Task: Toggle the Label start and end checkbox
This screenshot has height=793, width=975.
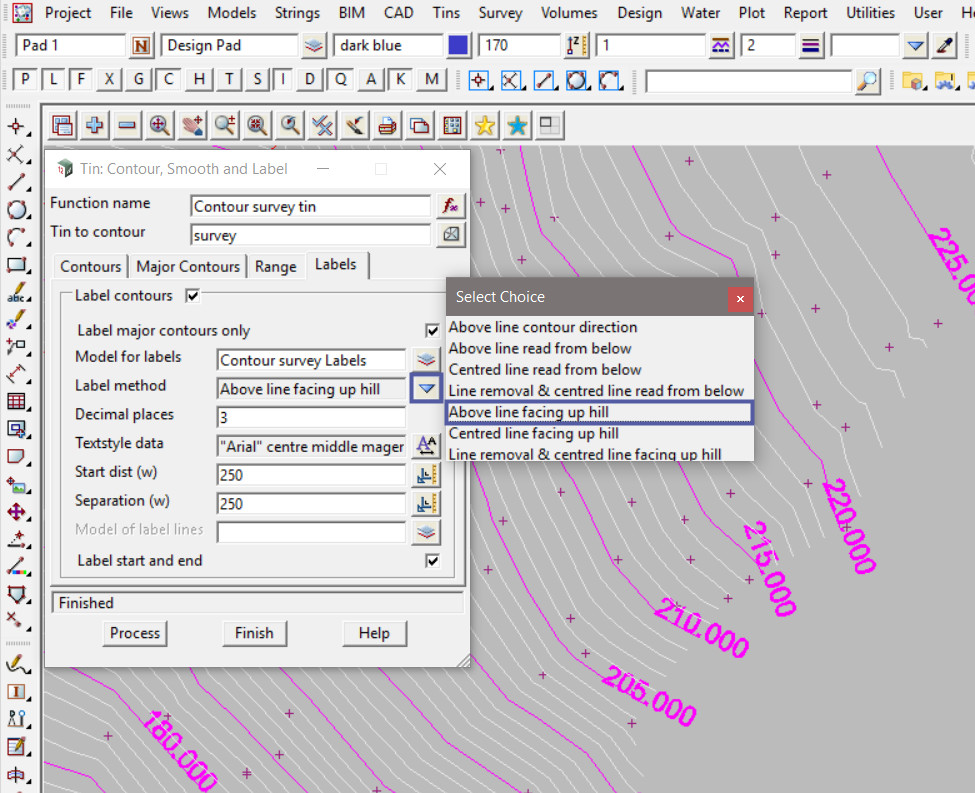Action: coord(432,561)
